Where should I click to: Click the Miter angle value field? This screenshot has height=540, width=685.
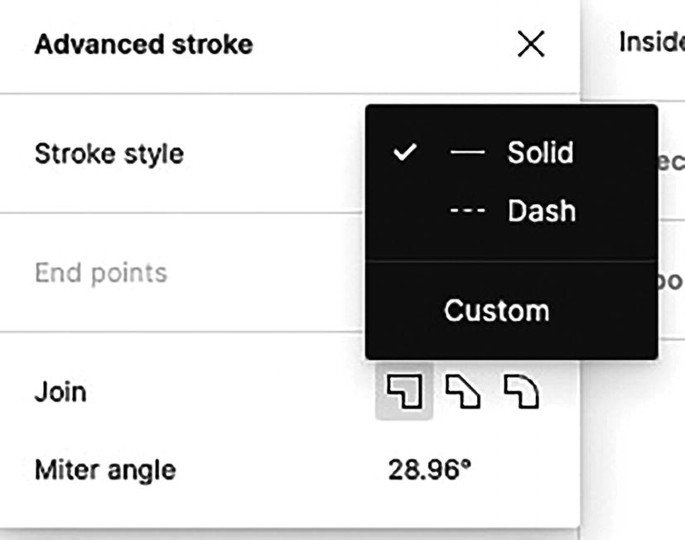point(429,469)
